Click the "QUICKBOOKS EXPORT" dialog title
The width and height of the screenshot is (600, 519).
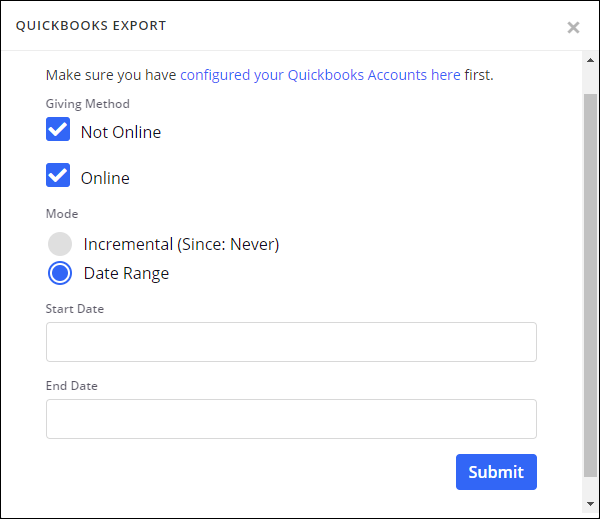point(91,25)
